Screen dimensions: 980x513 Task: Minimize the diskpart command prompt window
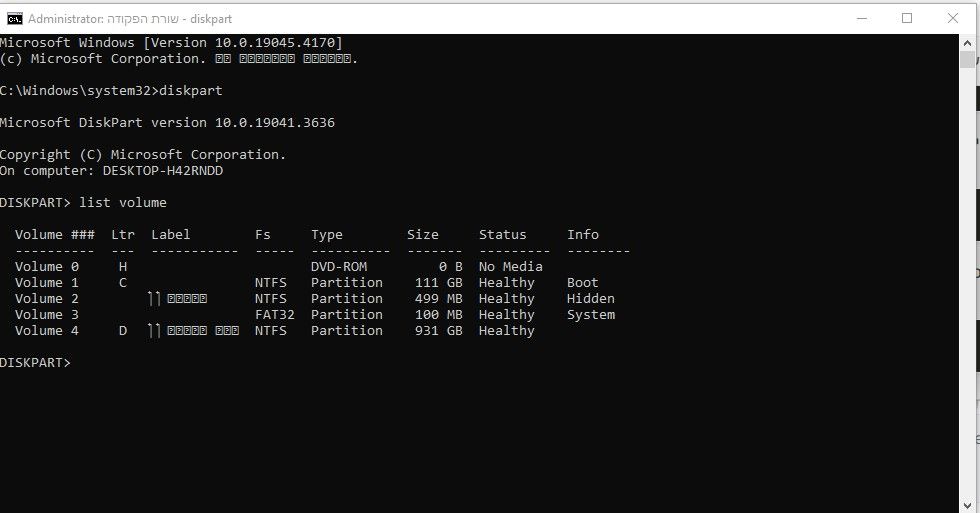click(x=862, y=19)
